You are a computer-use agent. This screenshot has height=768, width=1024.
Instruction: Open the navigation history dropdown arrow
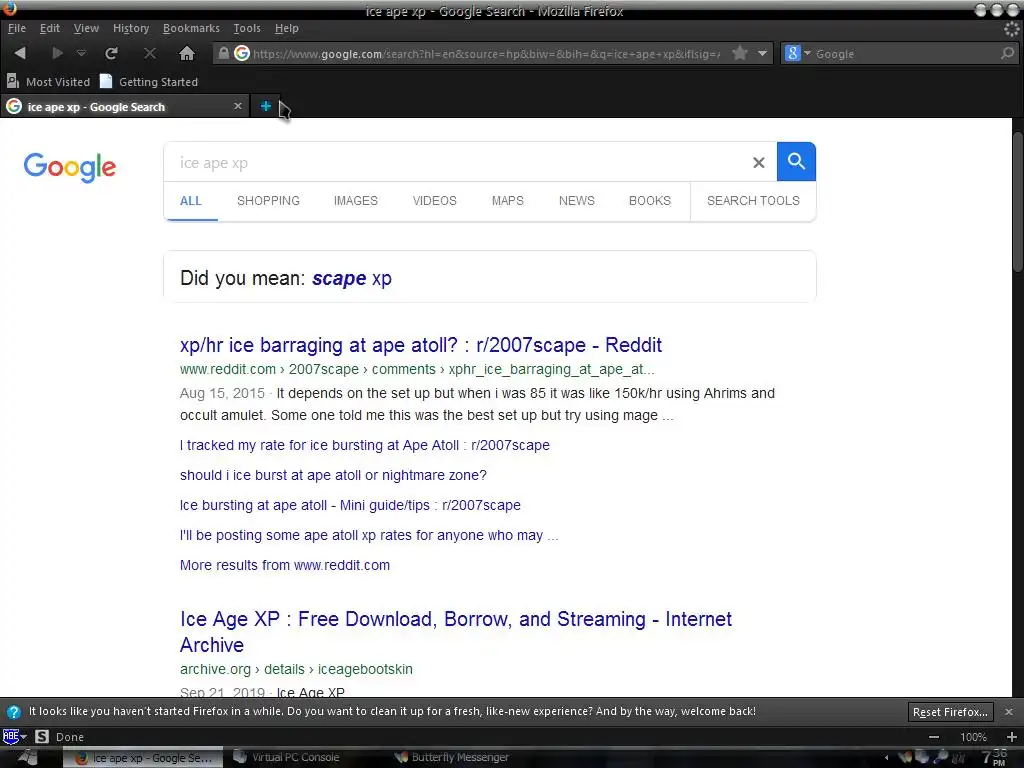(81, 54)
